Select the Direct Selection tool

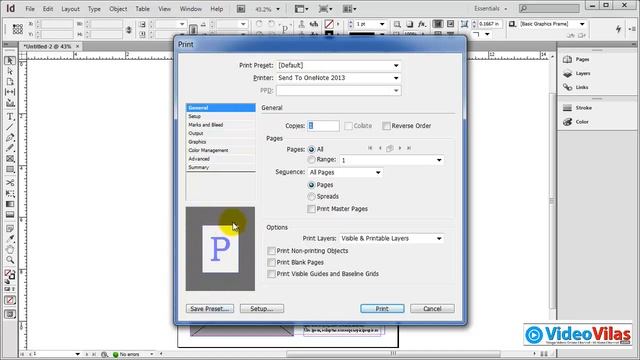(10, 71)
